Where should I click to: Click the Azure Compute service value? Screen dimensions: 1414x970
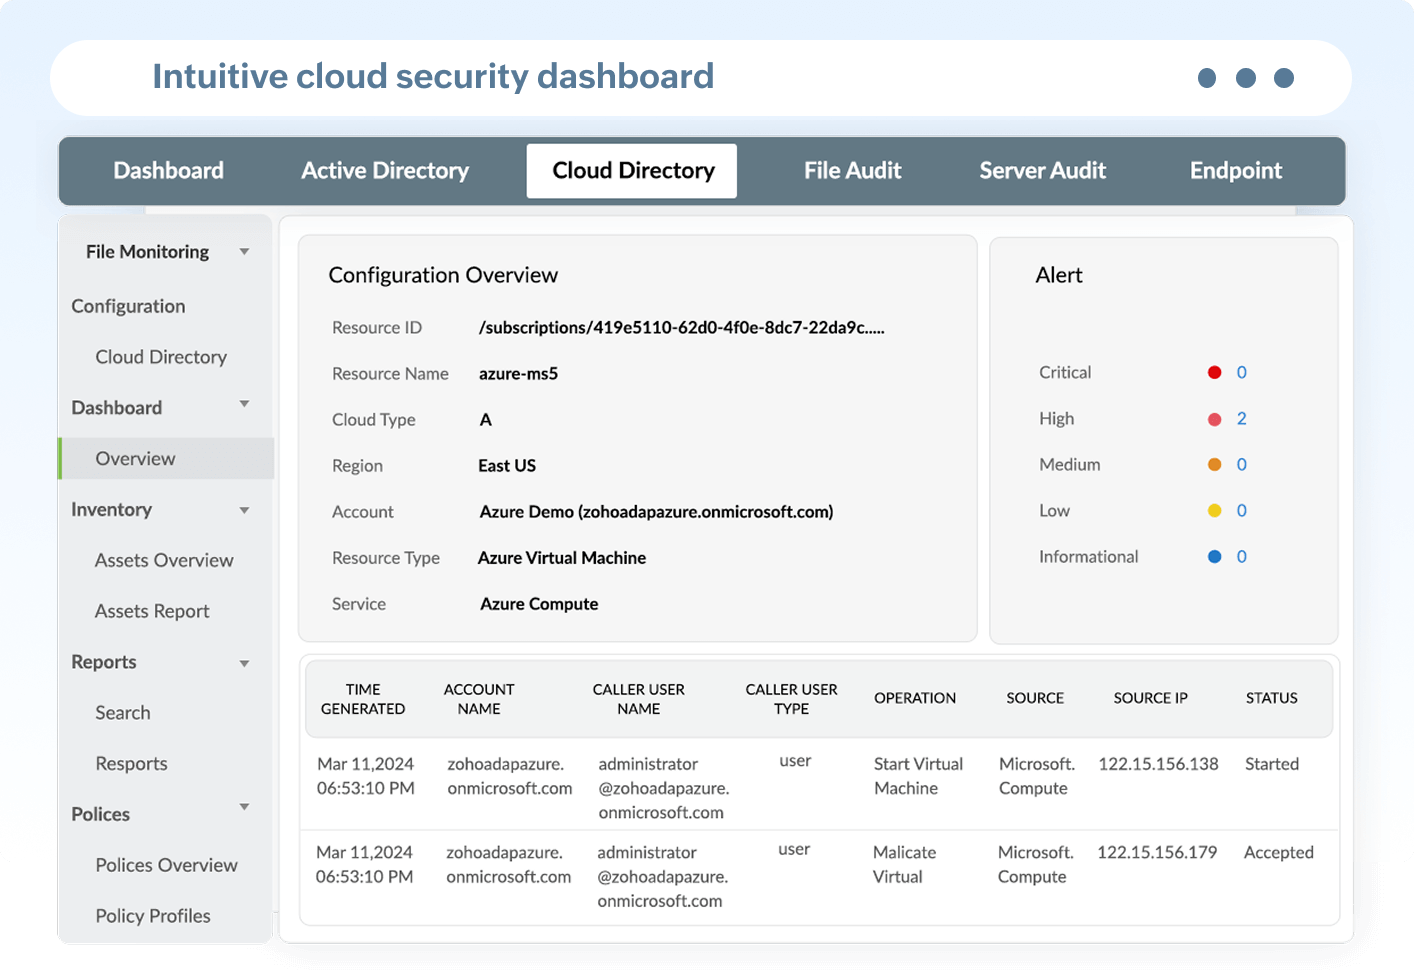(539, 604)
